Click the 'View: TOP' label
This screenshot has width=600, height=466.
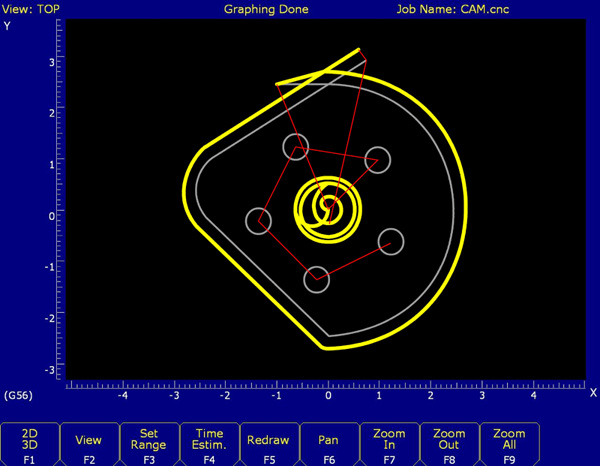(x=31, y=9)
